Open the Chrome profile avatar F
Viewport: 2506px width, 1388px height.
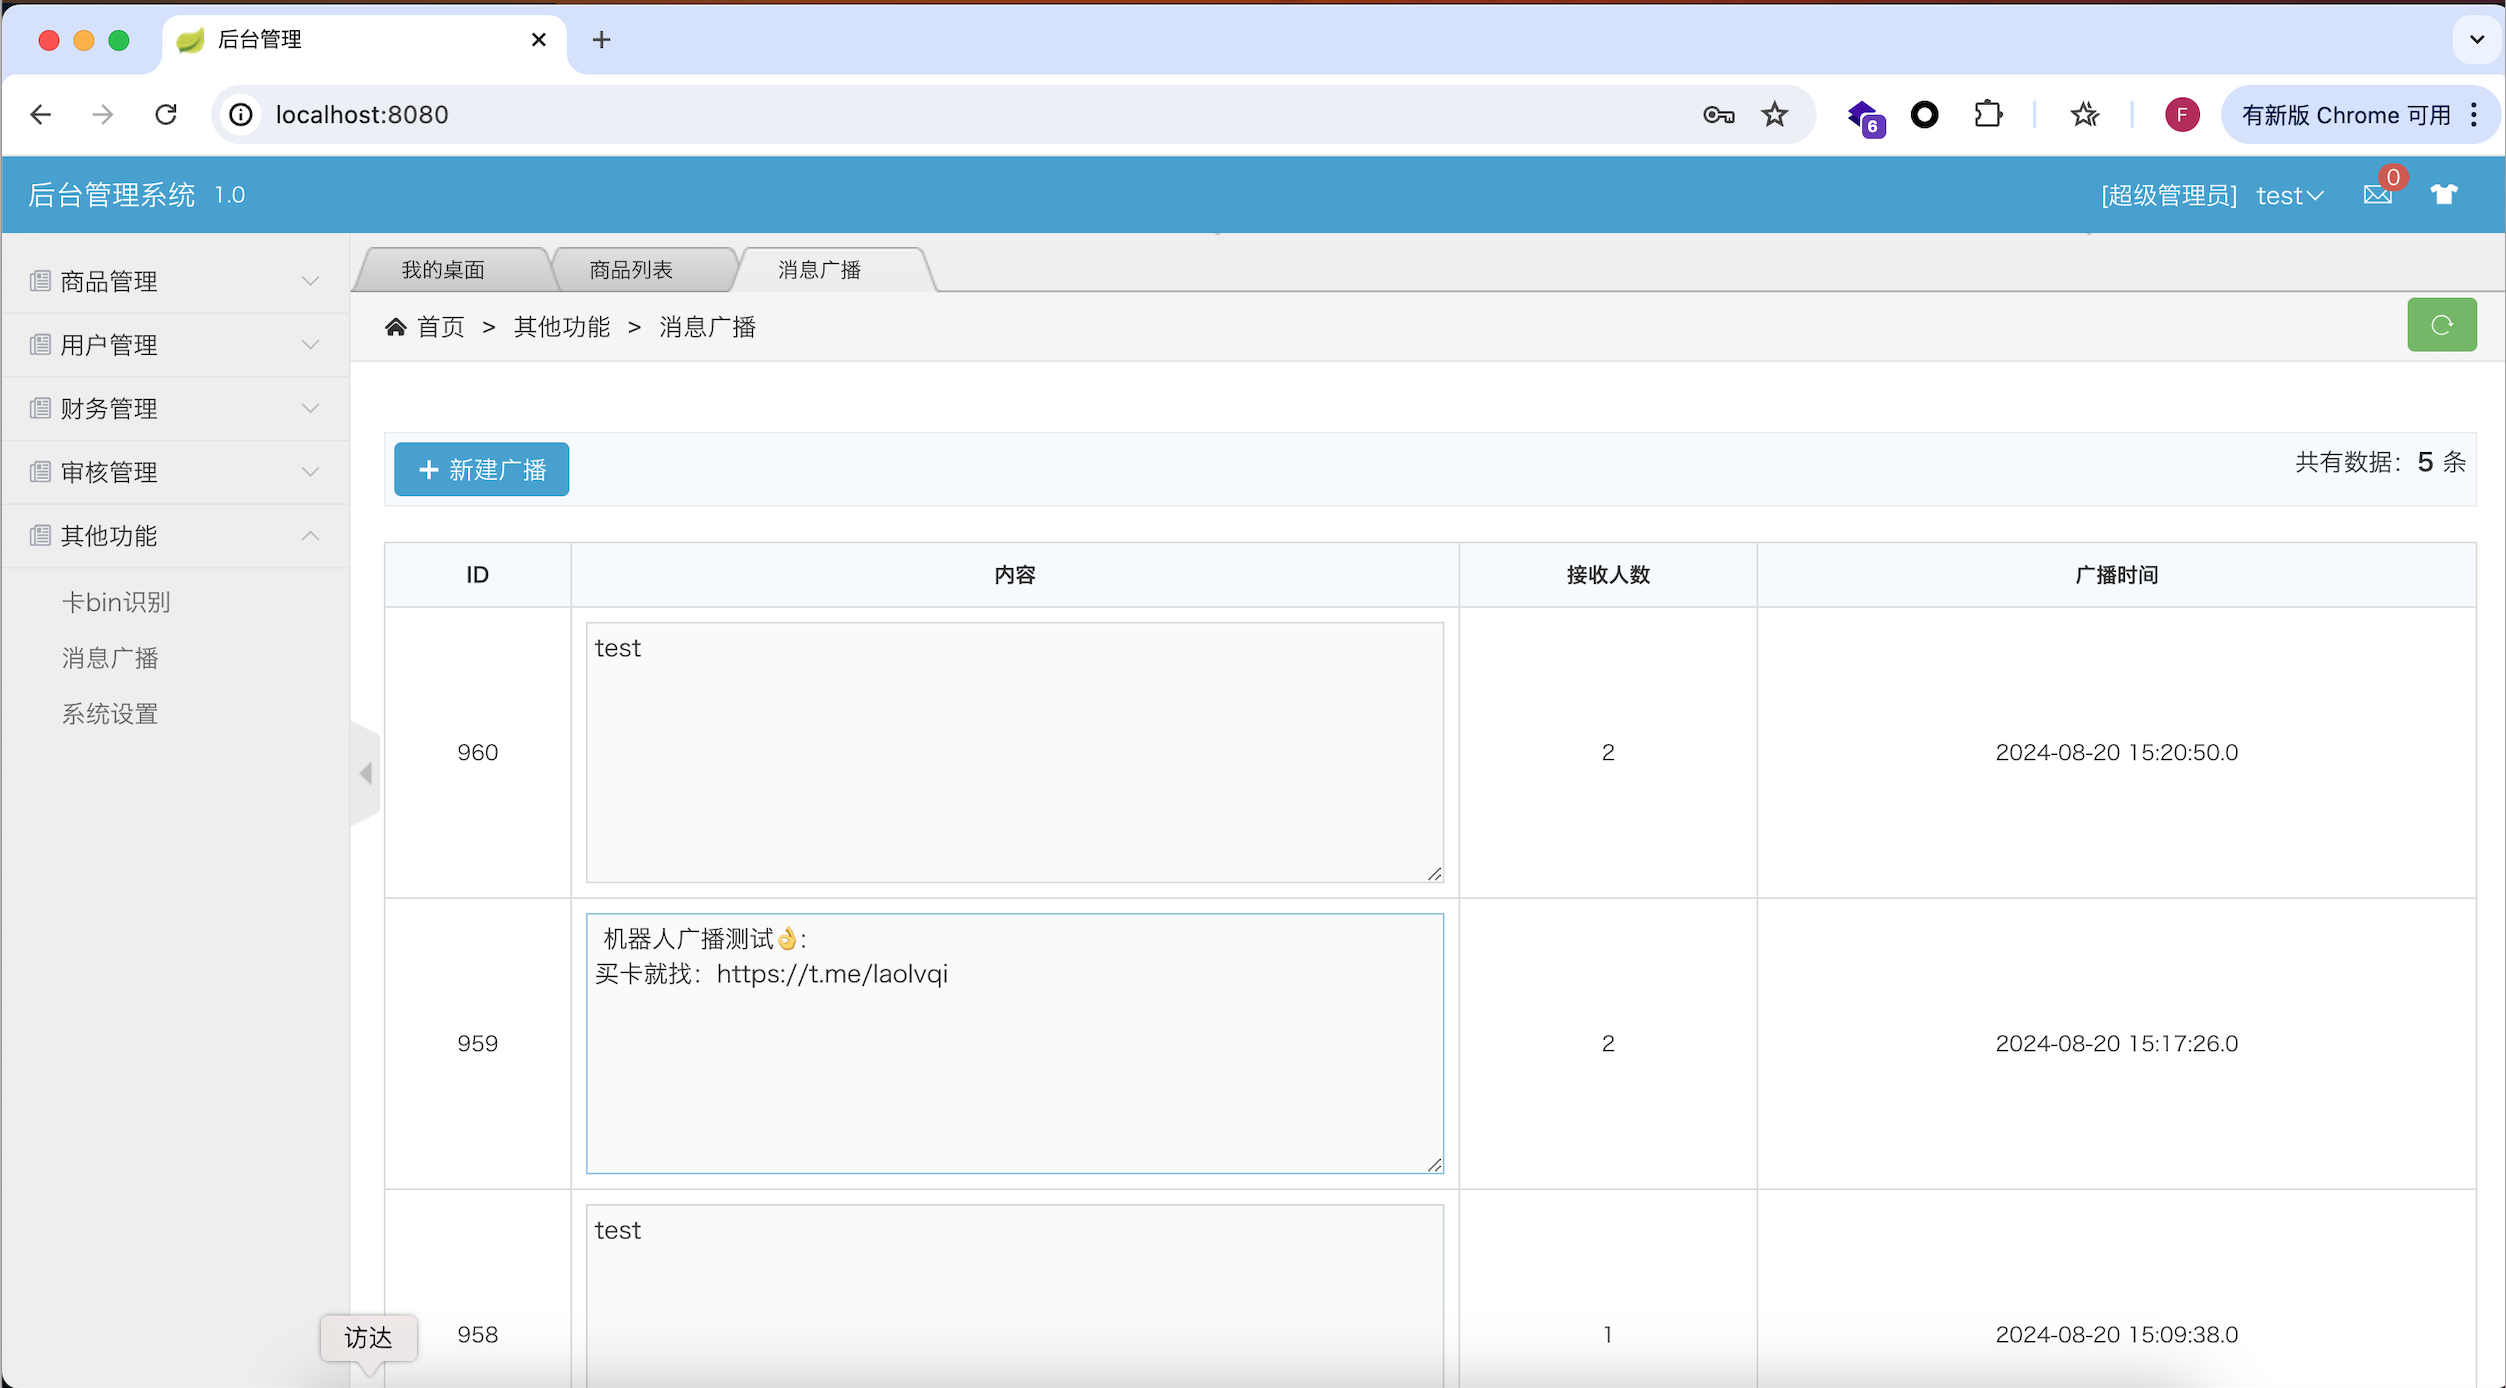[2182, 115]
